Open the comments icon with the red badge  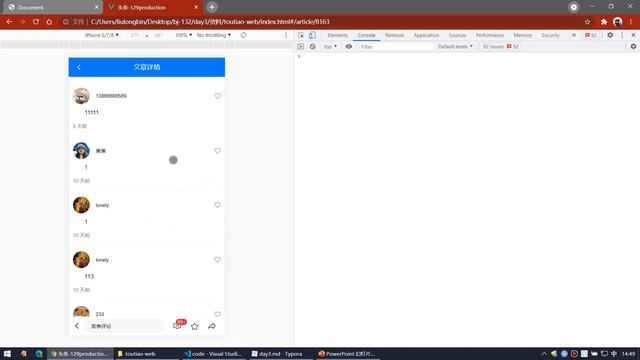pos(178,325)
